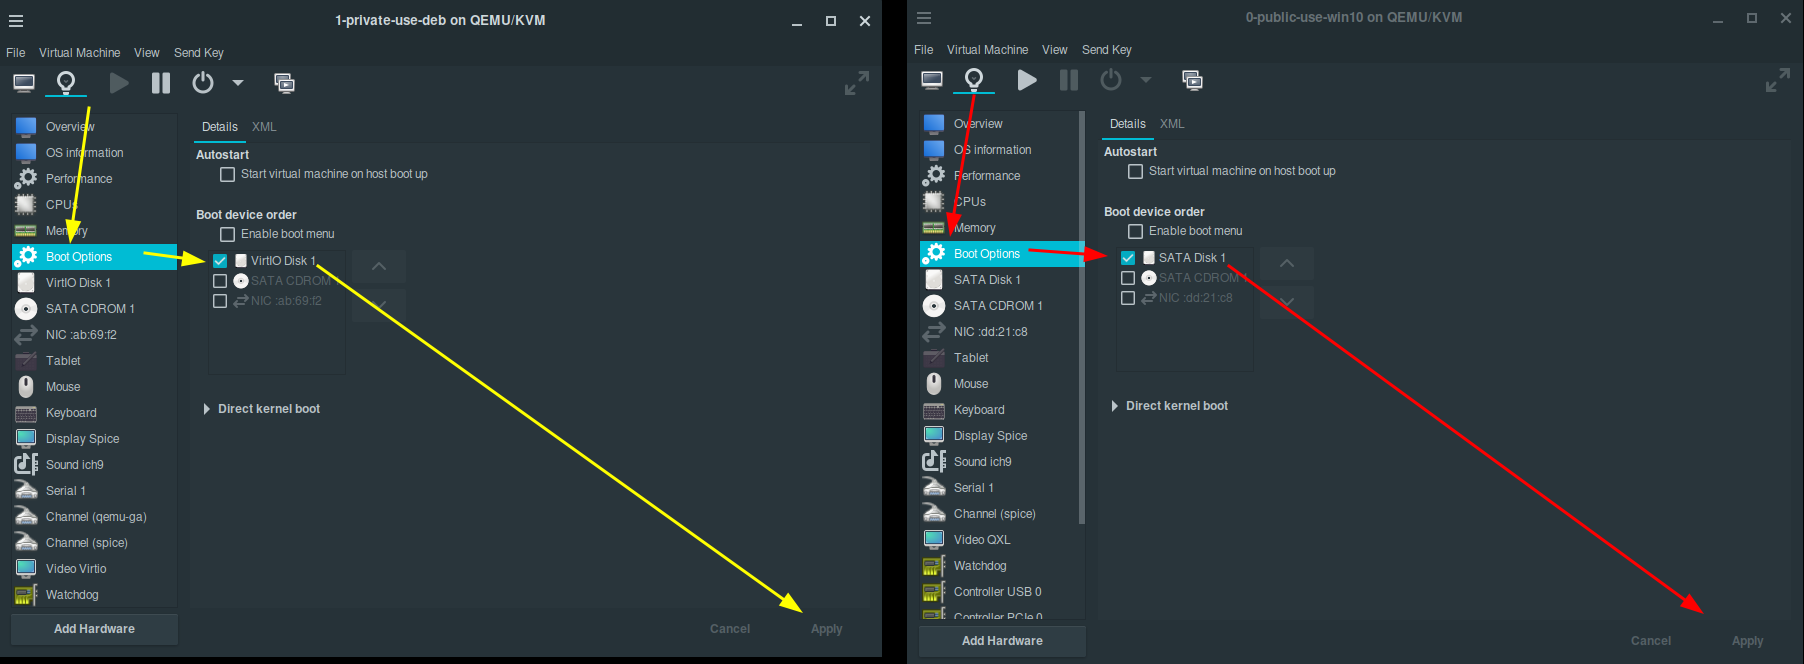Select VirtIO Disk 1 in deb hardware list
Viewport: 1804px width, 664px height.
(95, 283)
